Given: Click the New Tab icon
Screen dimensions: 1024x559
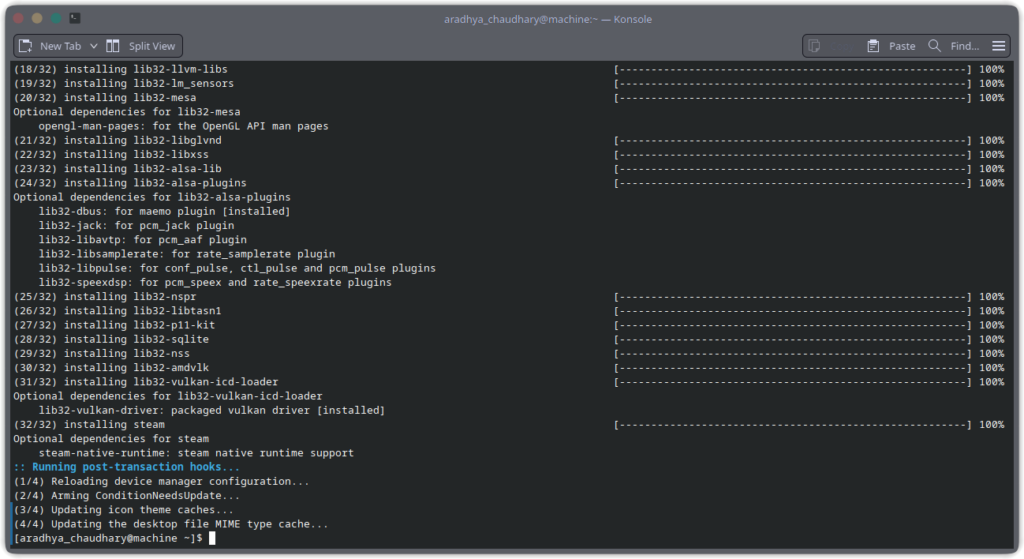Looking at the screenshot, I should tap(25, 46).
